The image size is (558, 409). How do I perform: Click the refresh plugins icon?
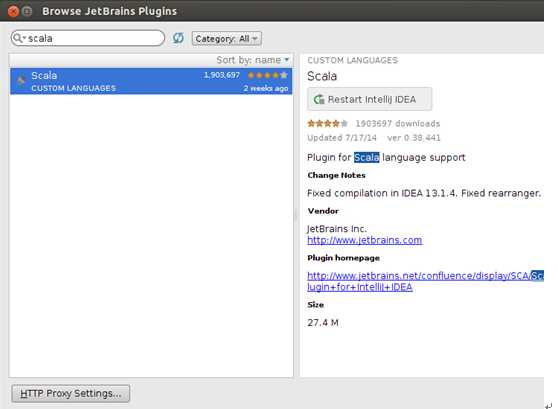point(178,38)
